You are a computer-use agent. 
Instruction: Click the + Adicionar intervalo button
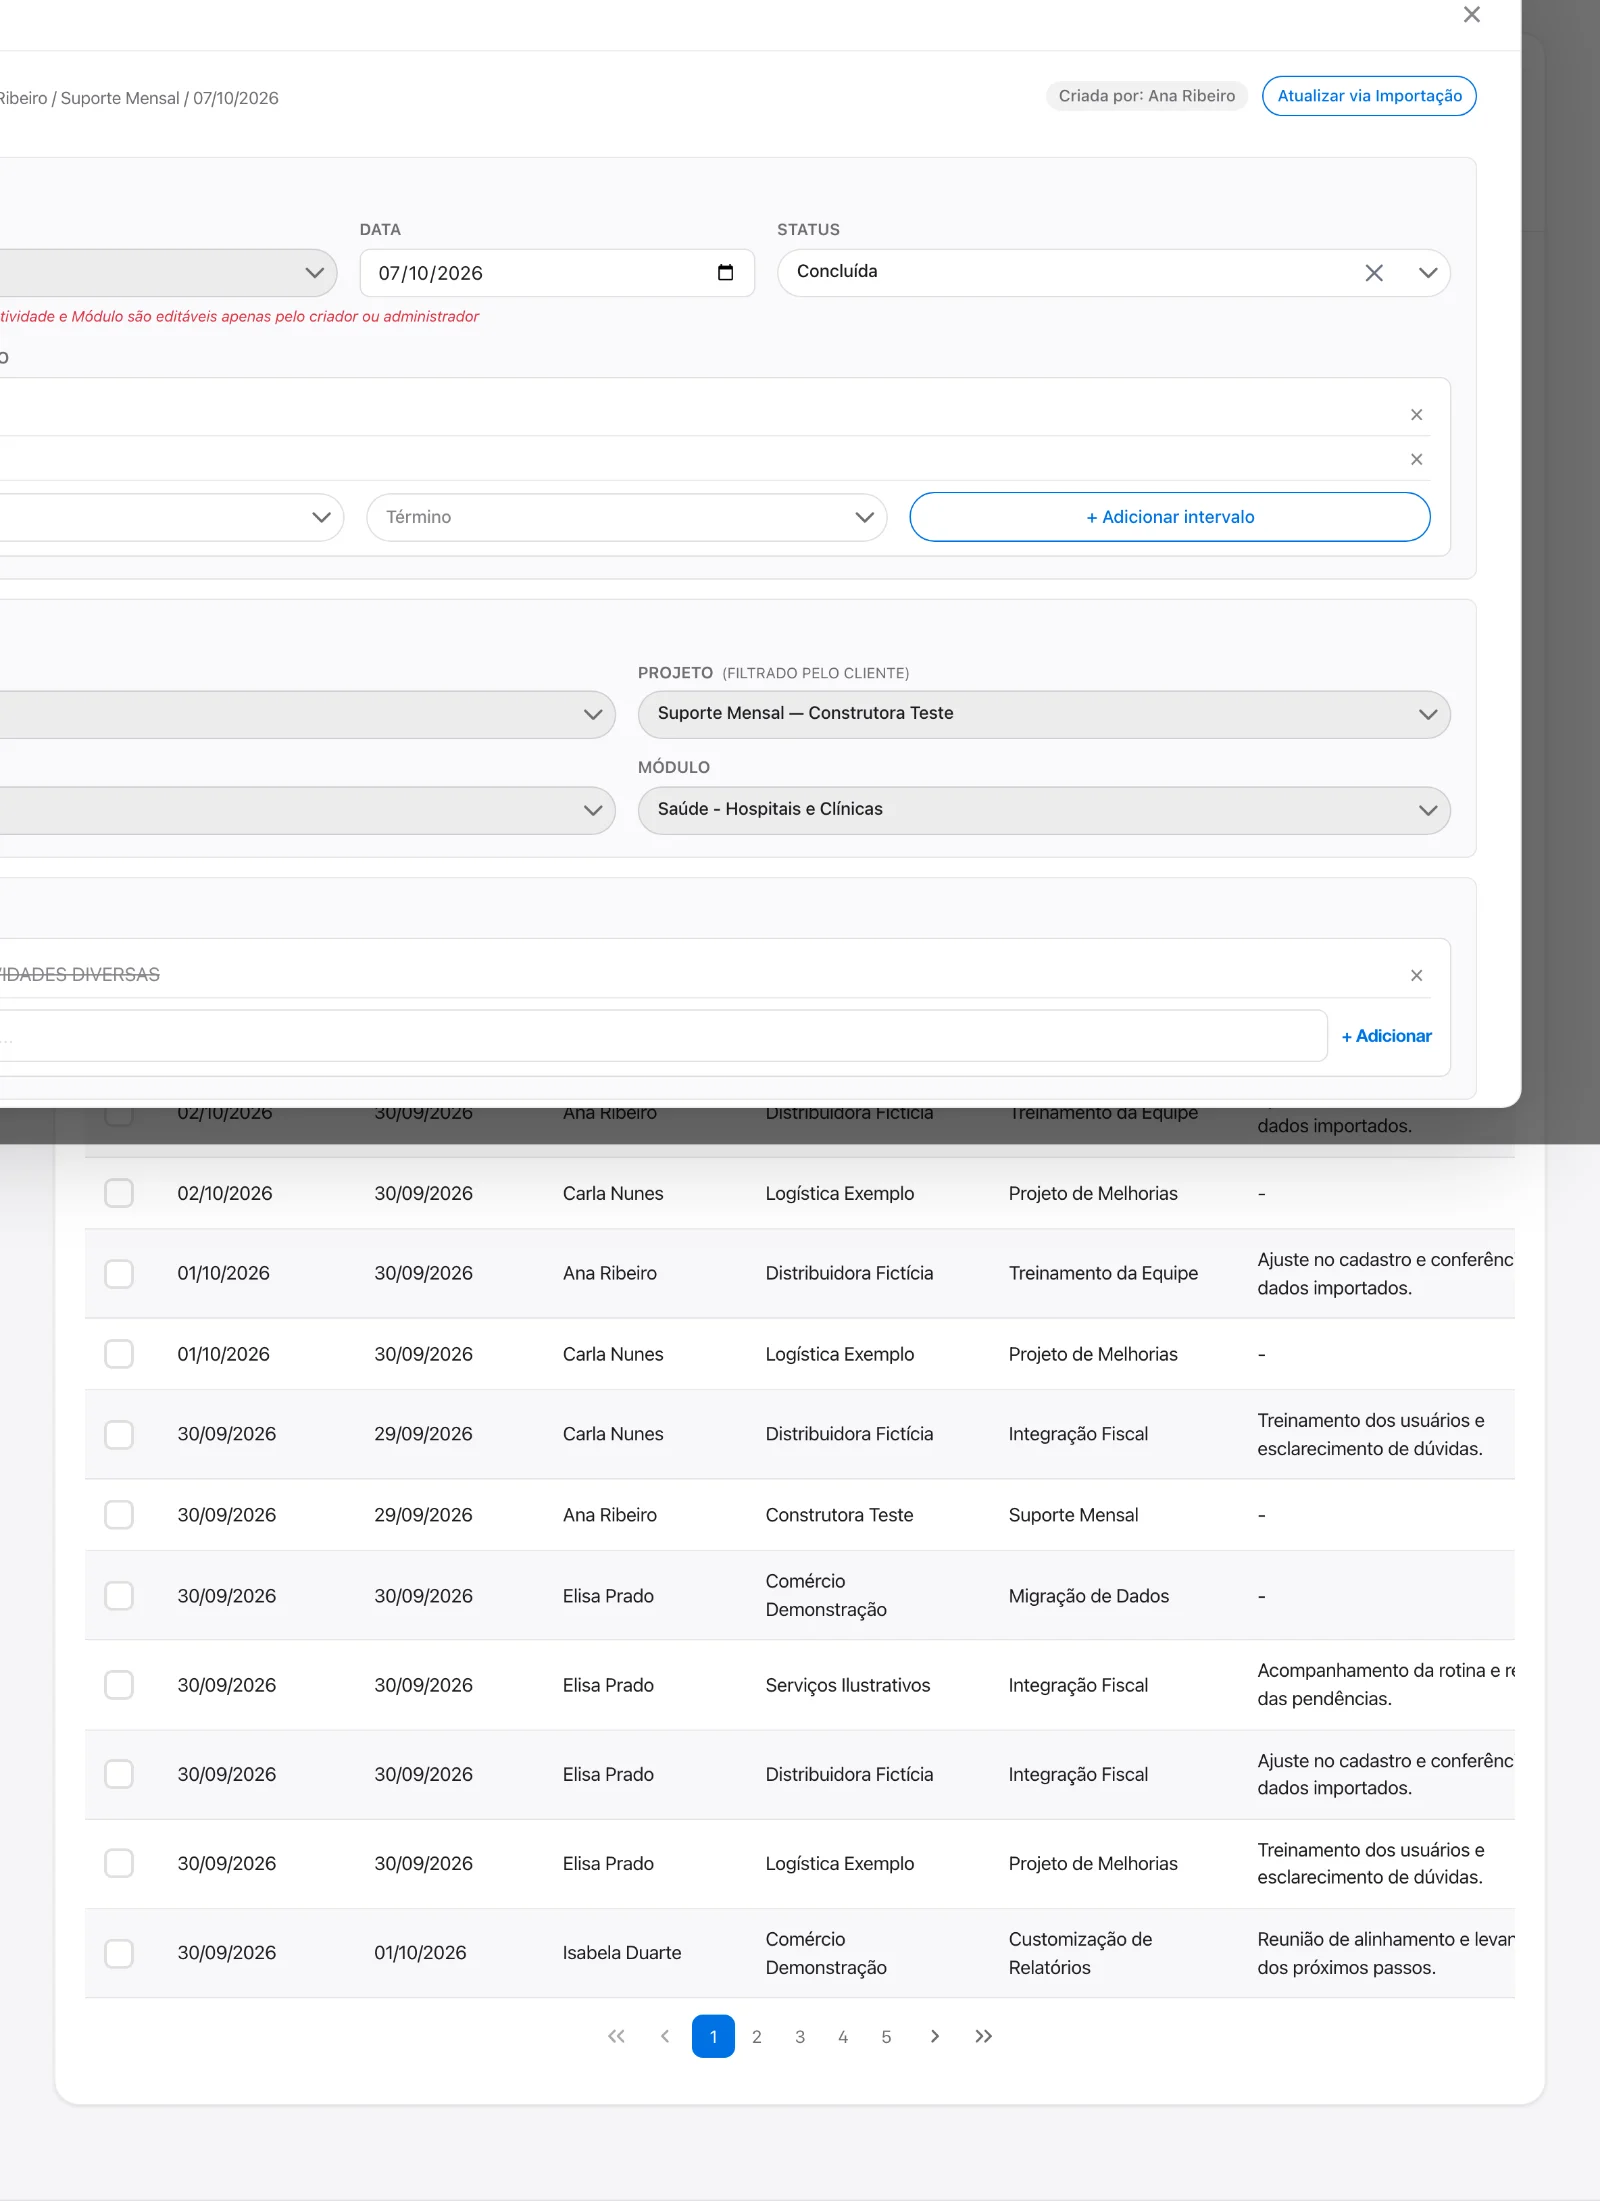1169,517
